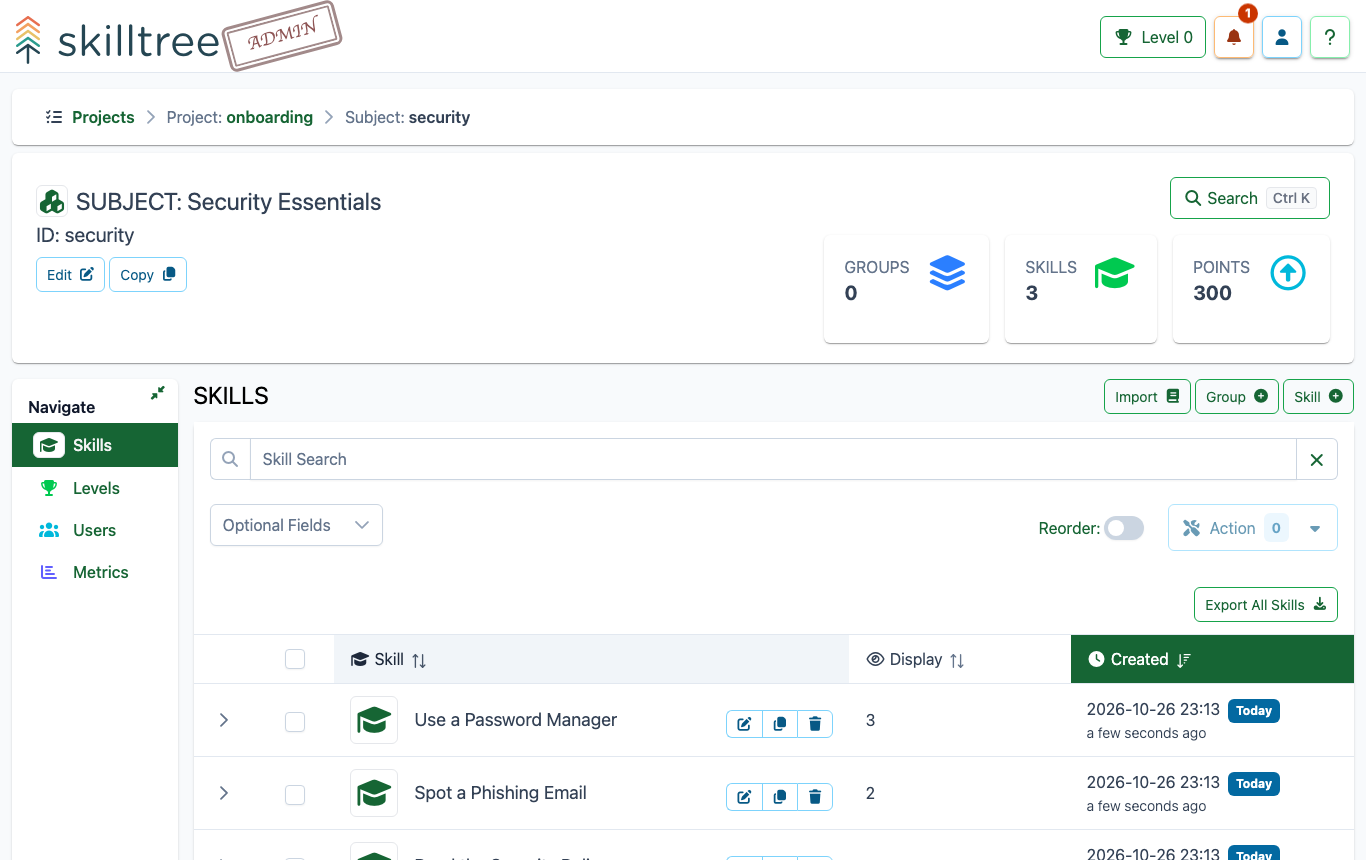Open the Skills navigation item

95,445
